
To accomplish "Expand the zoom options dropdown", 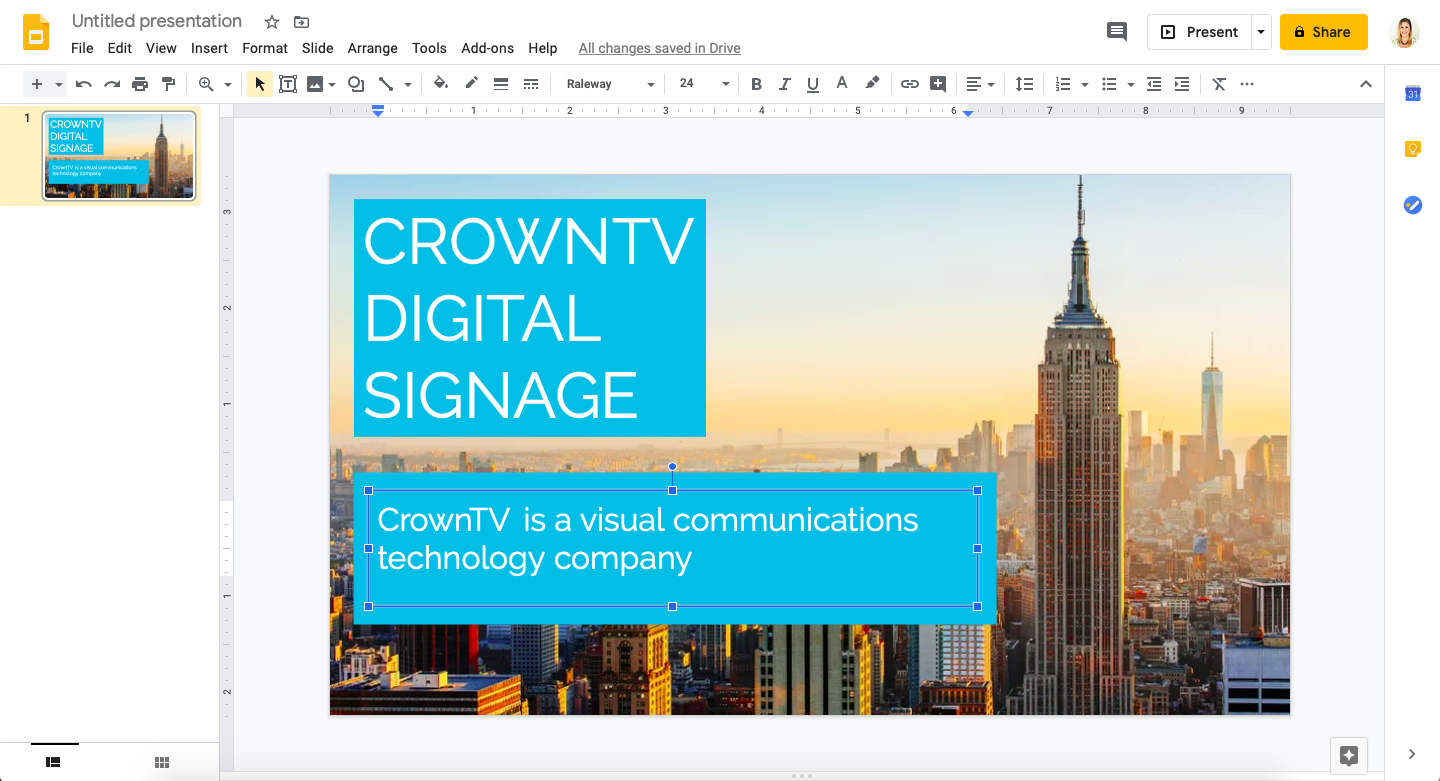I will pos(226,84).
